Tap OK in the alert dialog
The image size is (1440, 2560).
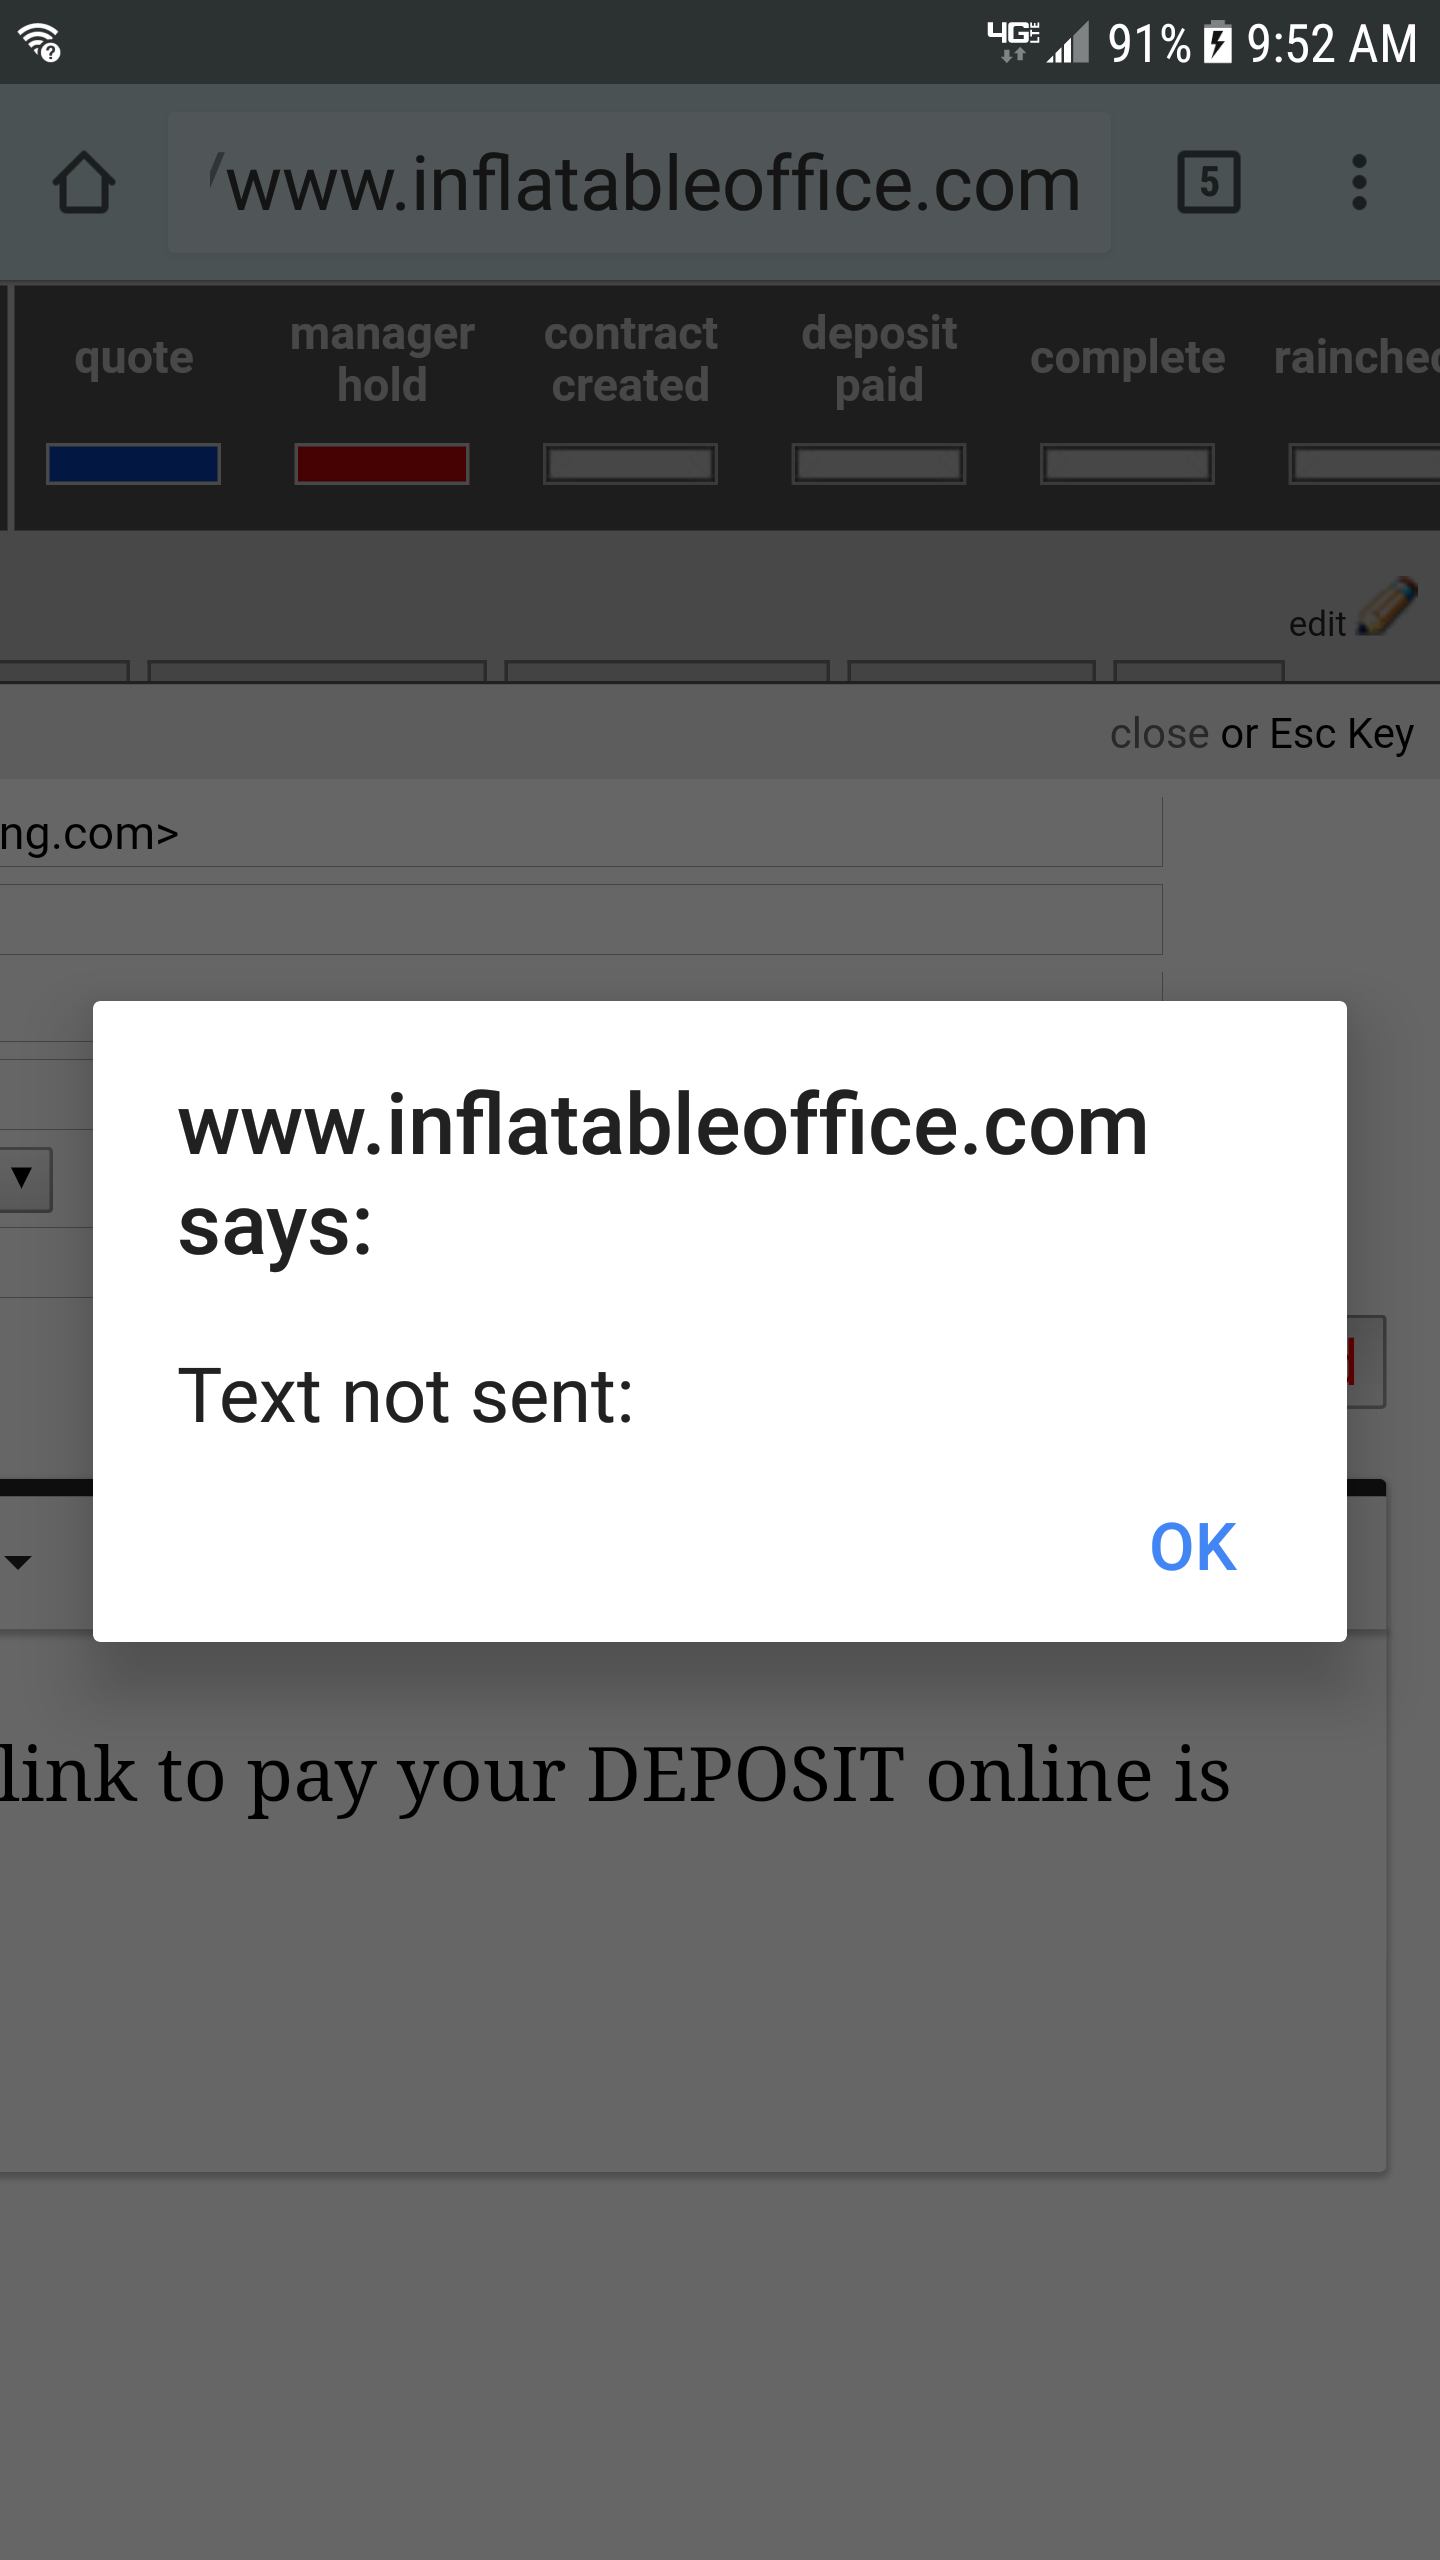(1192, 1547)
